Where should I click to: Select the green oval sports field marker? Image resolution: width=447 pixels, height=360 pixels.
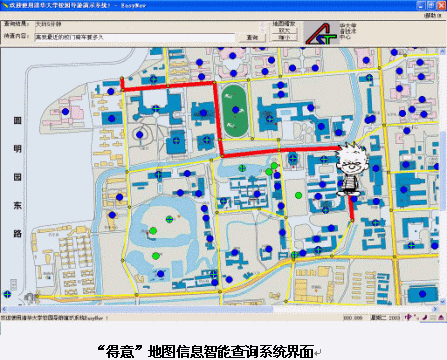(x=236, y=110)
